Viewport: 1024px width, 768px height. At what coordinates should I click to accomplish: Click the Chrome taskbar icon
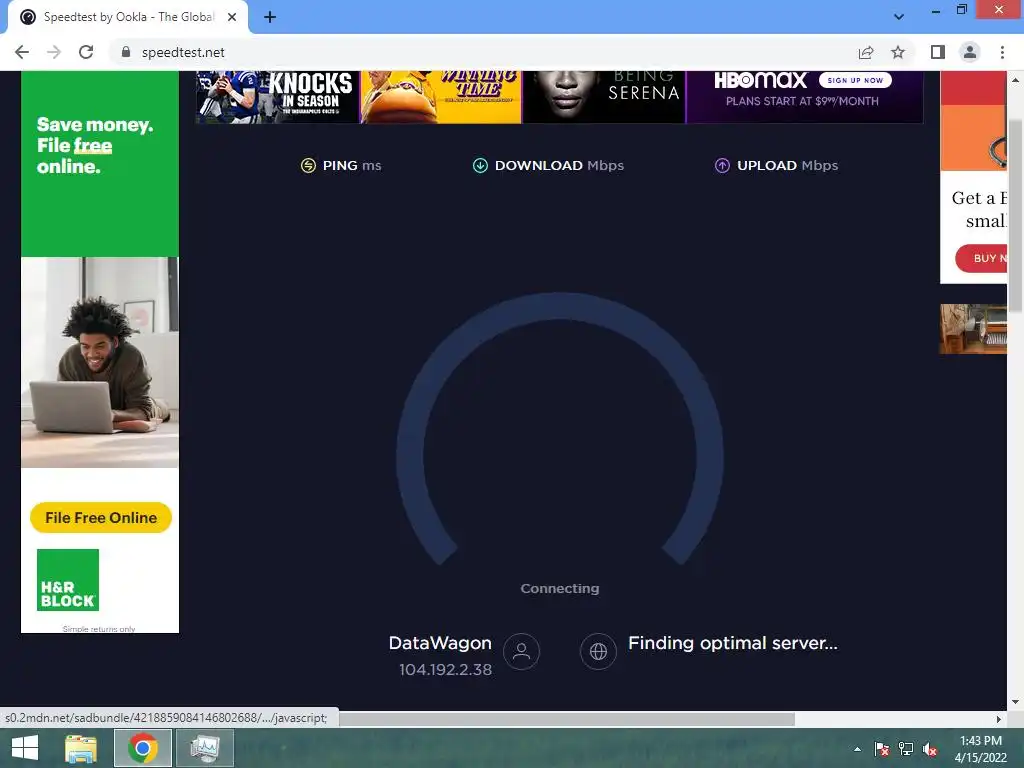coord(143,748)
